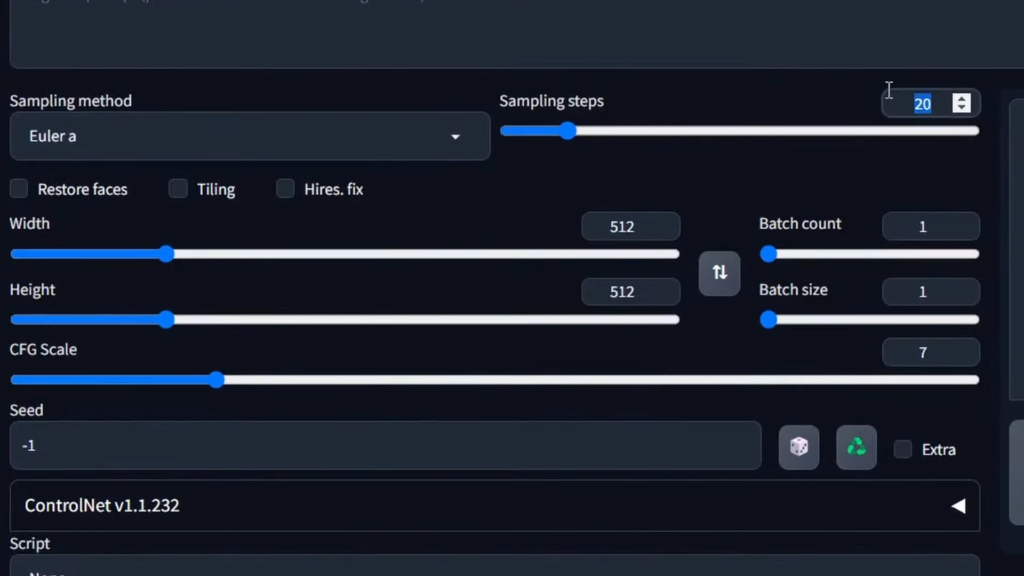This screenshot has height=576, width=1024.
Task: Click the Height value field showing 512
Action: [x=630, y=291]
